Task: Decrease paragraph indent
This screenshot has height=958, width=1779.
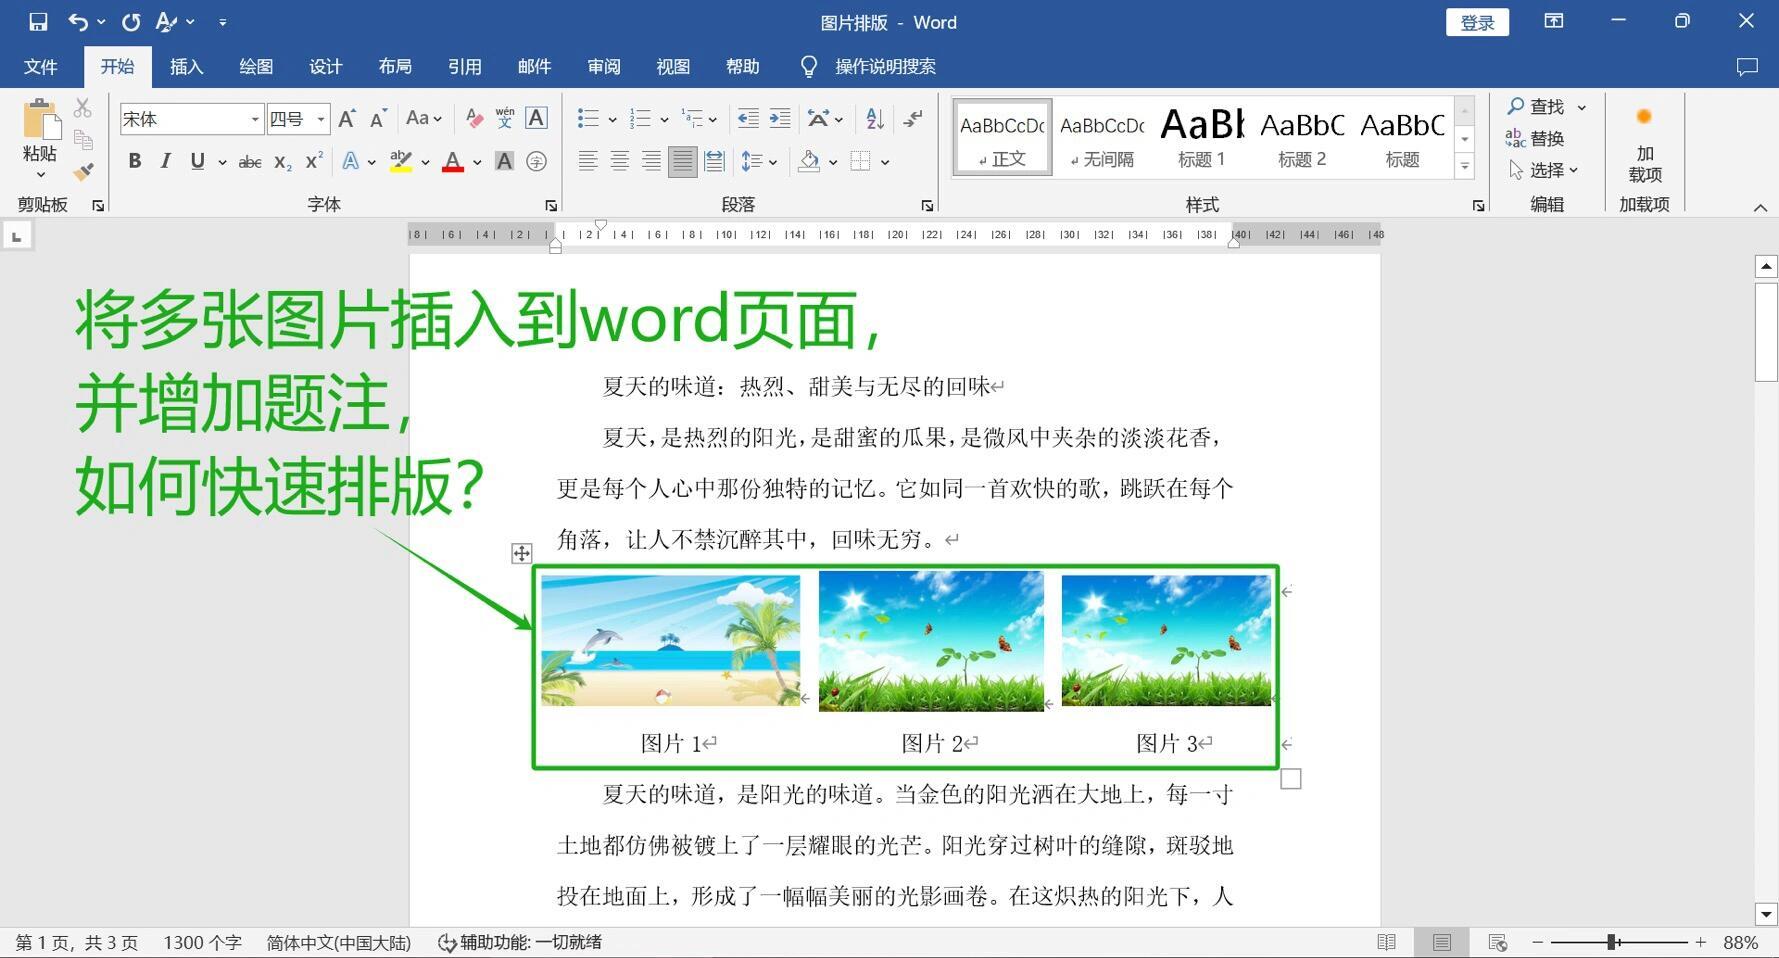Action: coord(748,119)
